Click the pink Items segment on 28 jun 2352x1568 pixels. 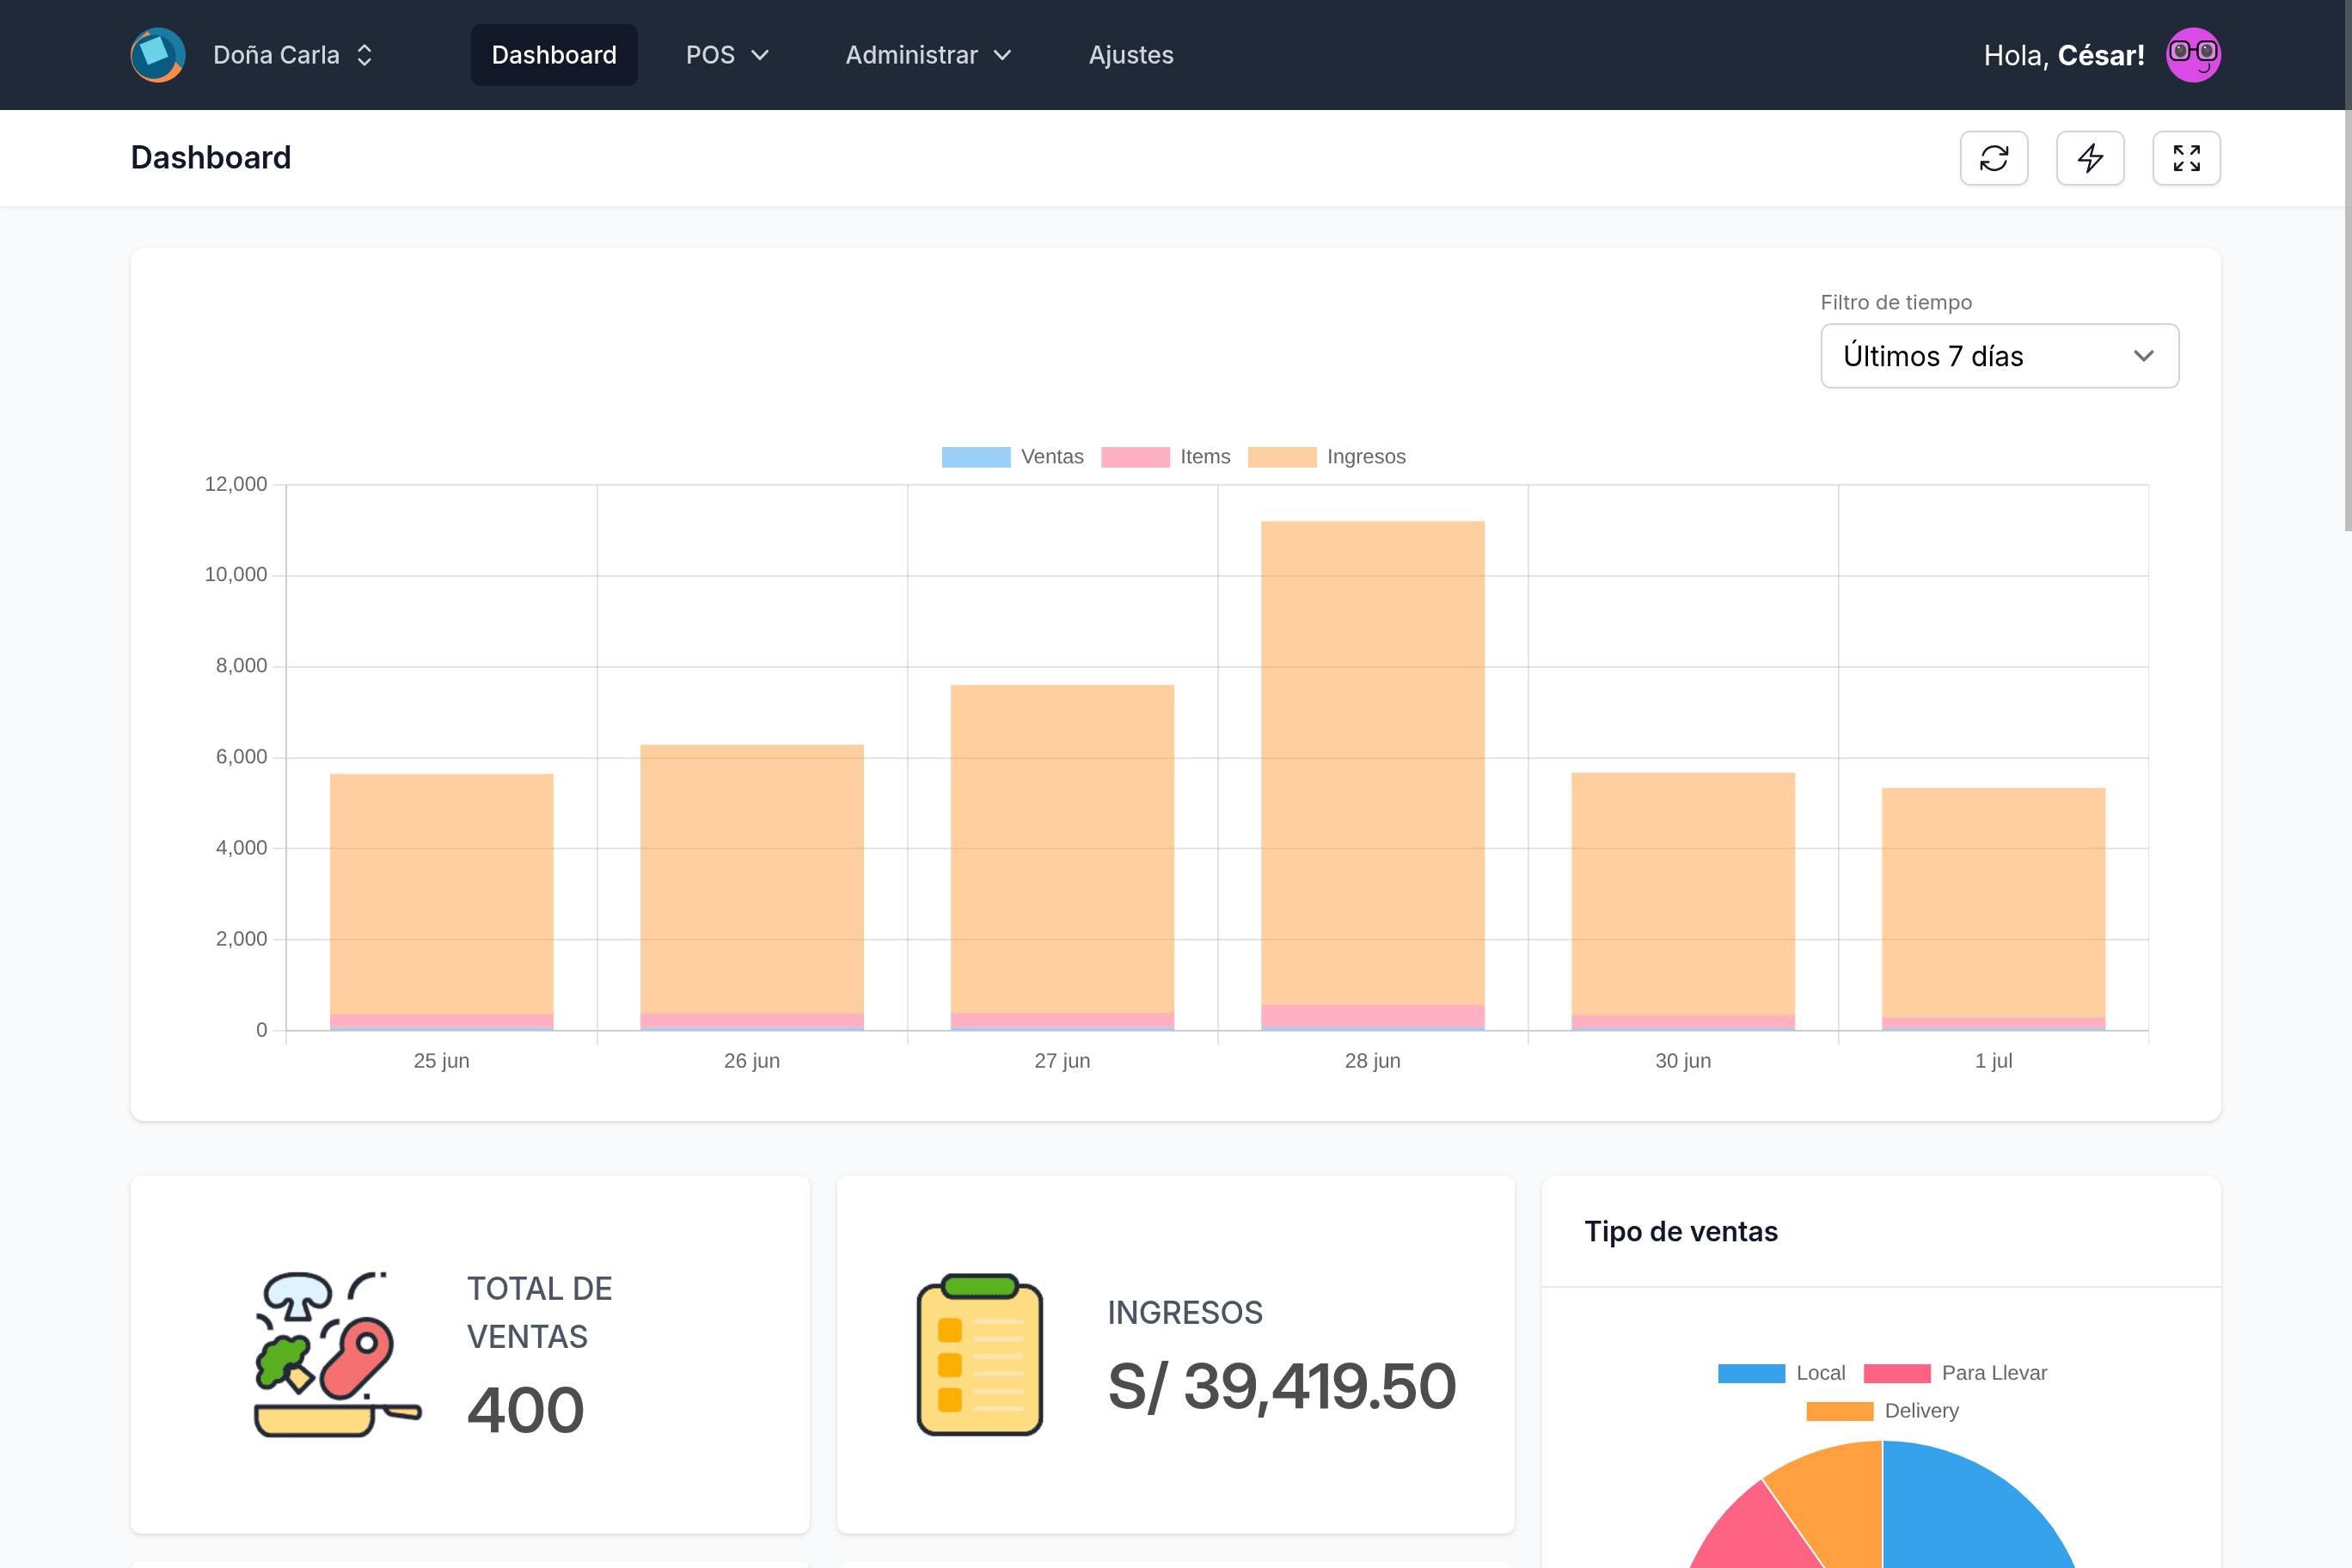[1372, 1016]
